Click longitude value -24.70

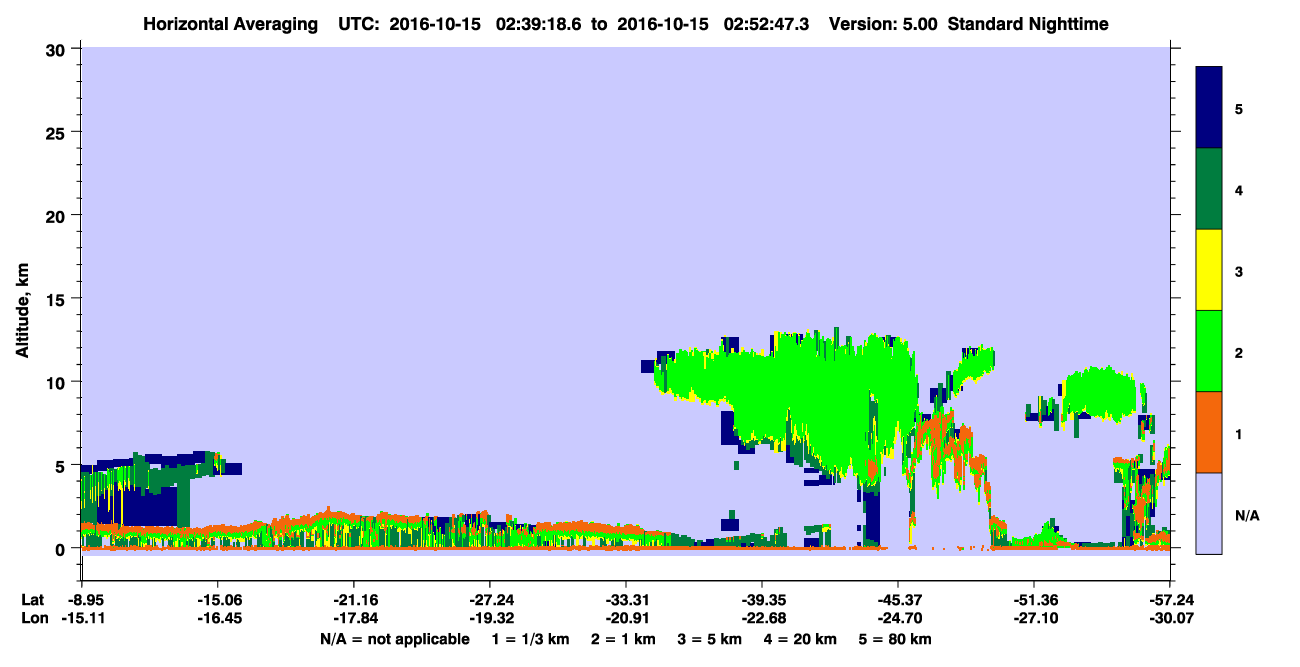(x=898, y=618)
